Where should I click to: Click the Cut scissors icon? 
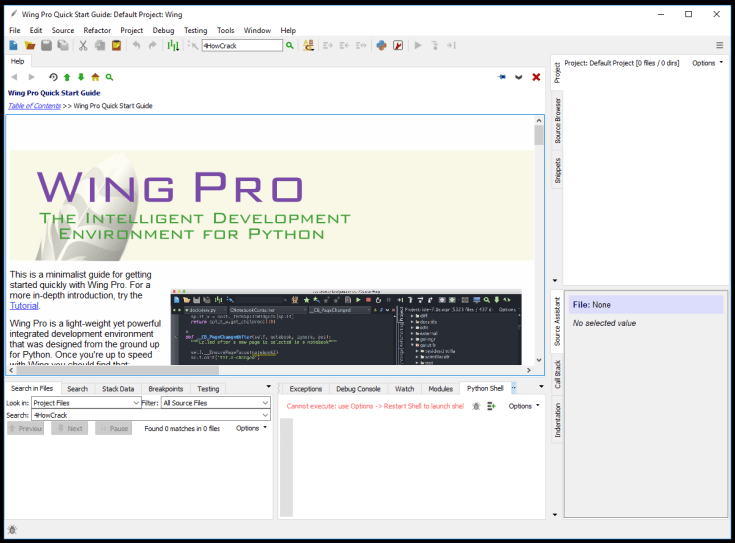(x=83, y=45)
